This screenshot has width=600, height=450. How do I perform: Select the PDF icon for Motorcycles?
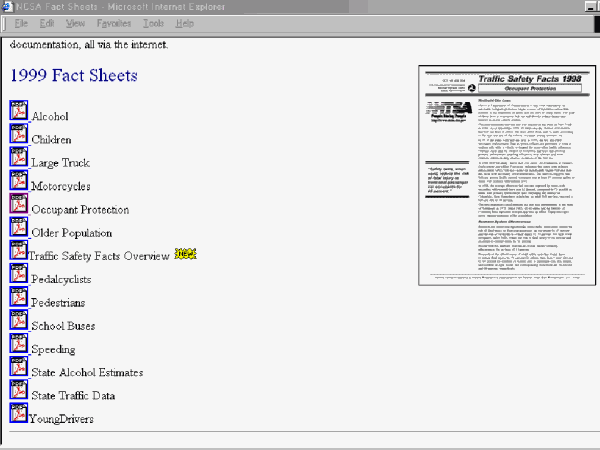click(x=19, y=181)
